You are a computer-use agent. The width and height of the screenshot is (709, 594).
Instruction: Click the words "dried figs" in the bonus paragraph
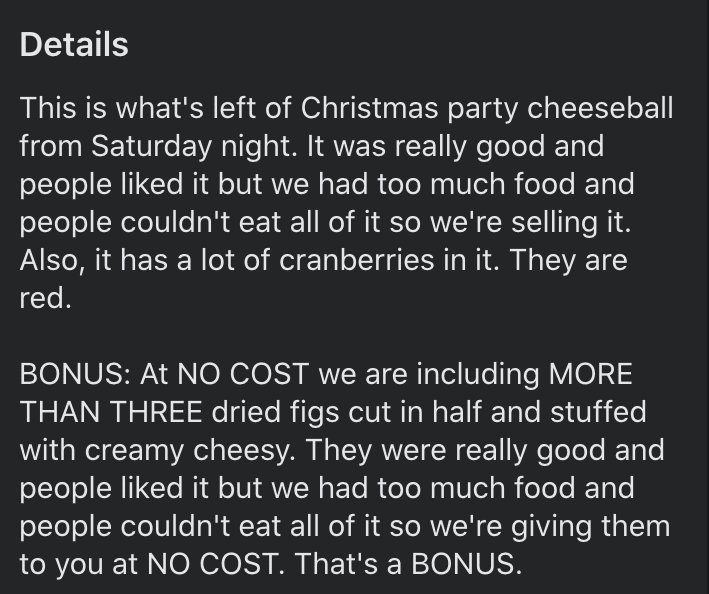click(x=275, y=412)
